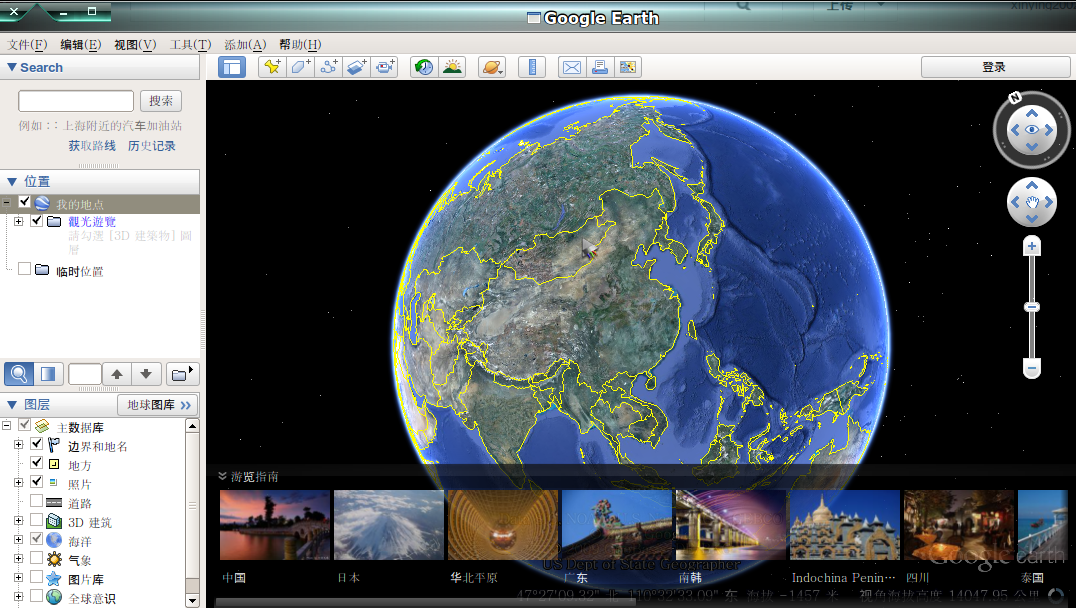The width and height of the screenshot is (1076, 608).
Task: Open the 日本 Mount Fuji thumbnail
Action: [x=388, y=525]
